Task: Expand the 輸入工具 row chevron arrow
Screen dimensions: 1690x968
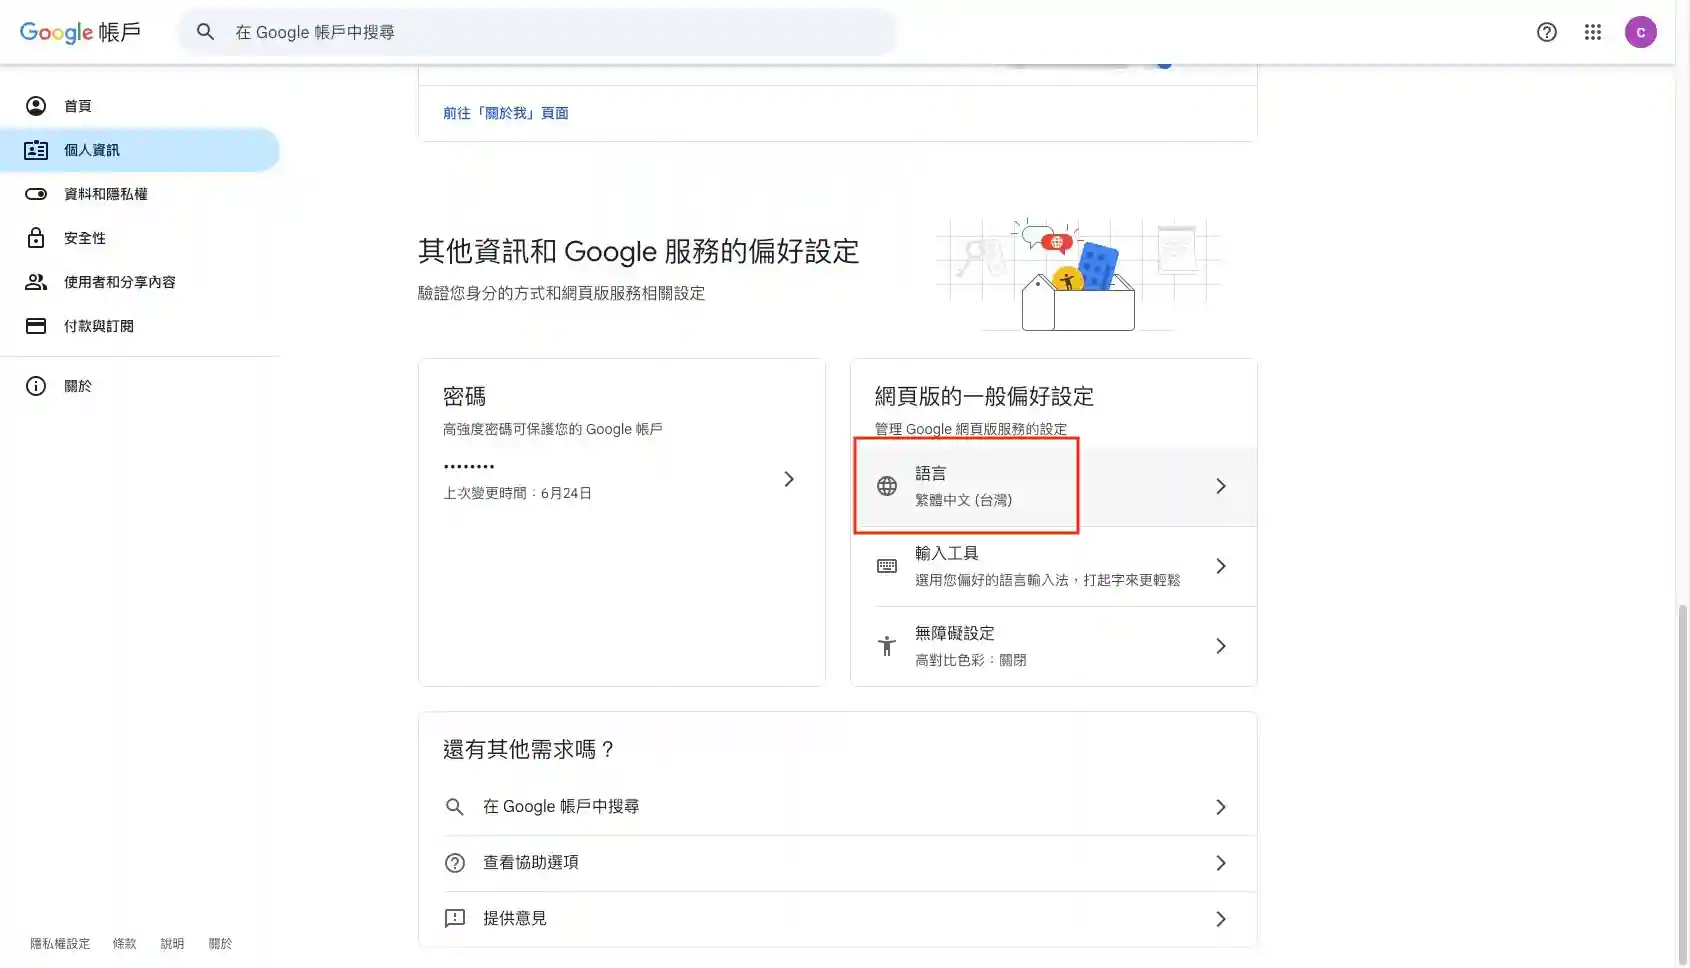Action: 1220,566
